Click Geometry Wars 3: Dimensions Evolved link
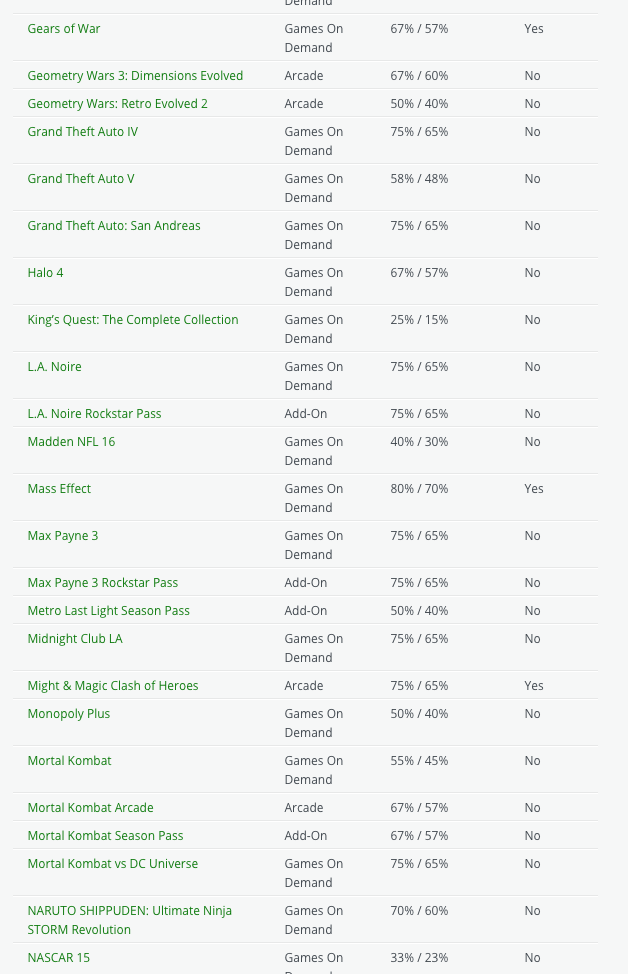628x974 pixels. (135, 76)
